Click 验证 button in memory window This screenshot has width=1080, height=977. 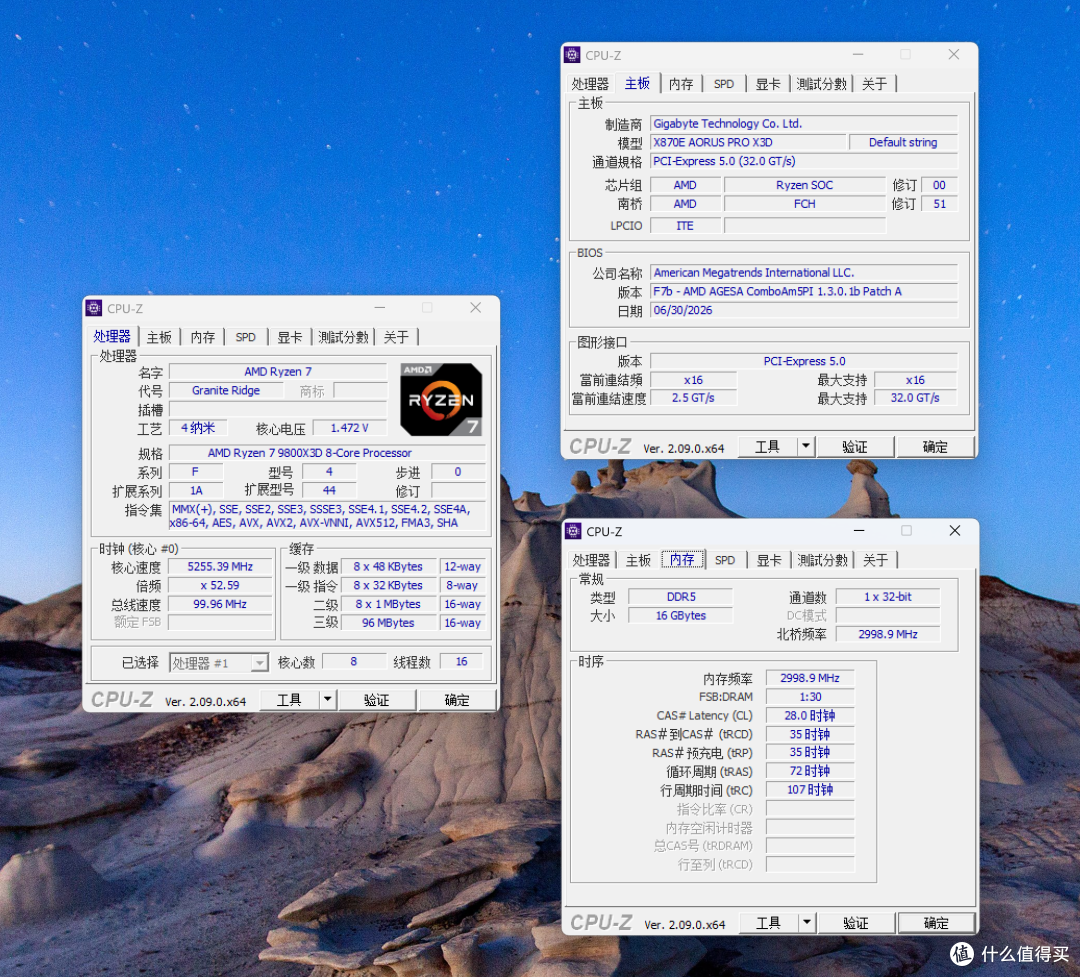[x=856, y=923]
